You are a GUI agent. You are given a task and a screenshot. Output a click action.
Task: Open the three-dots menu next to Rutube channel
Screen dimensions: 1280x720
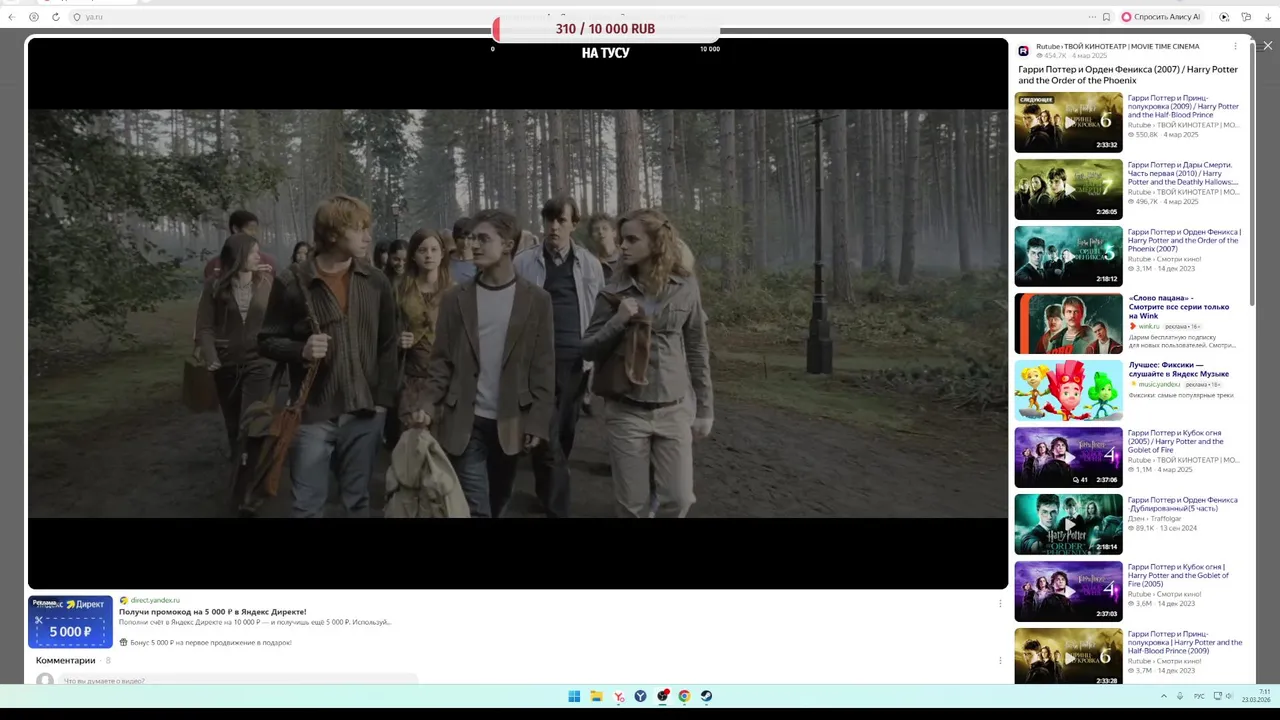click(1235, 47)
